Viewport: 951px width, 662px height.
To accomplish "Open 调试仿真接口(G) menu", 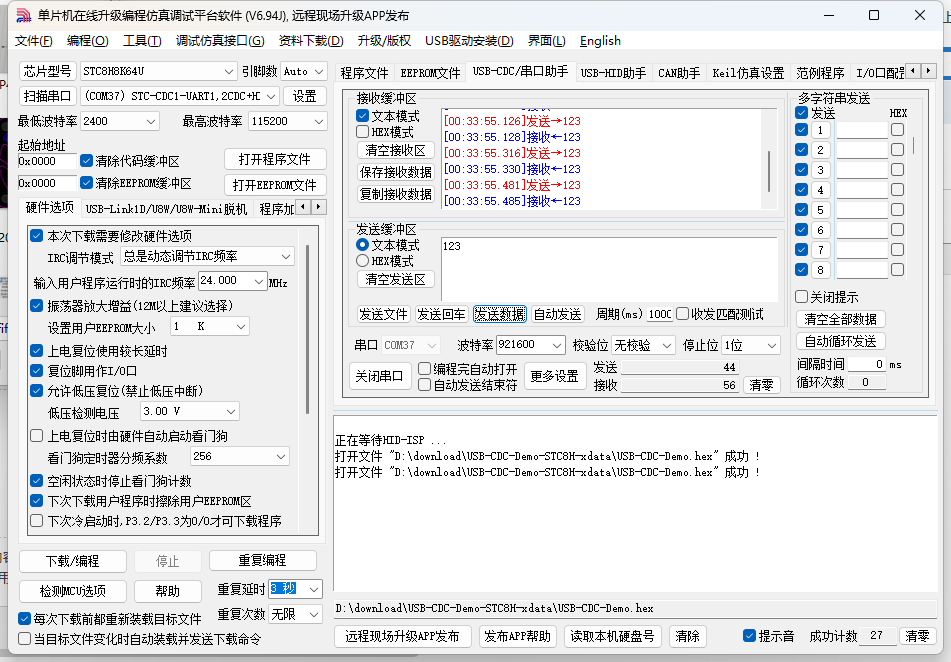I will click(220, 41).
